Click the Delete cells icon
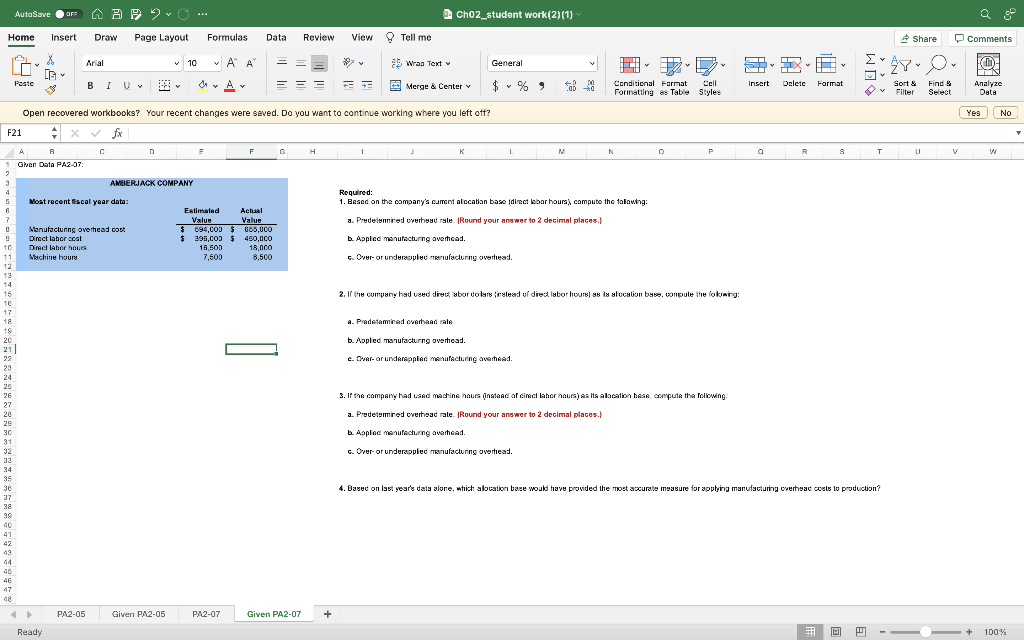The height and width of the screenshot is (640, 1024). 791,65
